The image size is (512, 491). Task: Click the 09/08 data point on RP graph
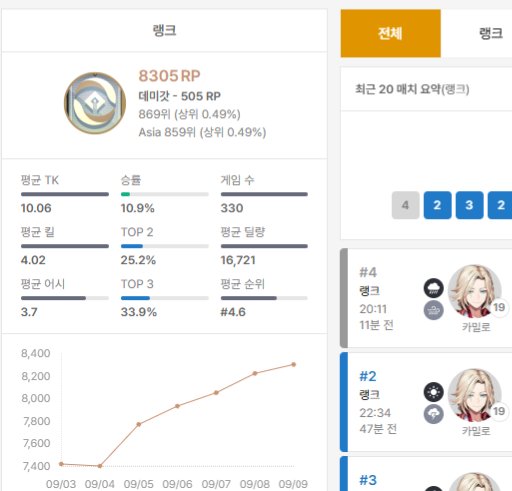[255, 373]
